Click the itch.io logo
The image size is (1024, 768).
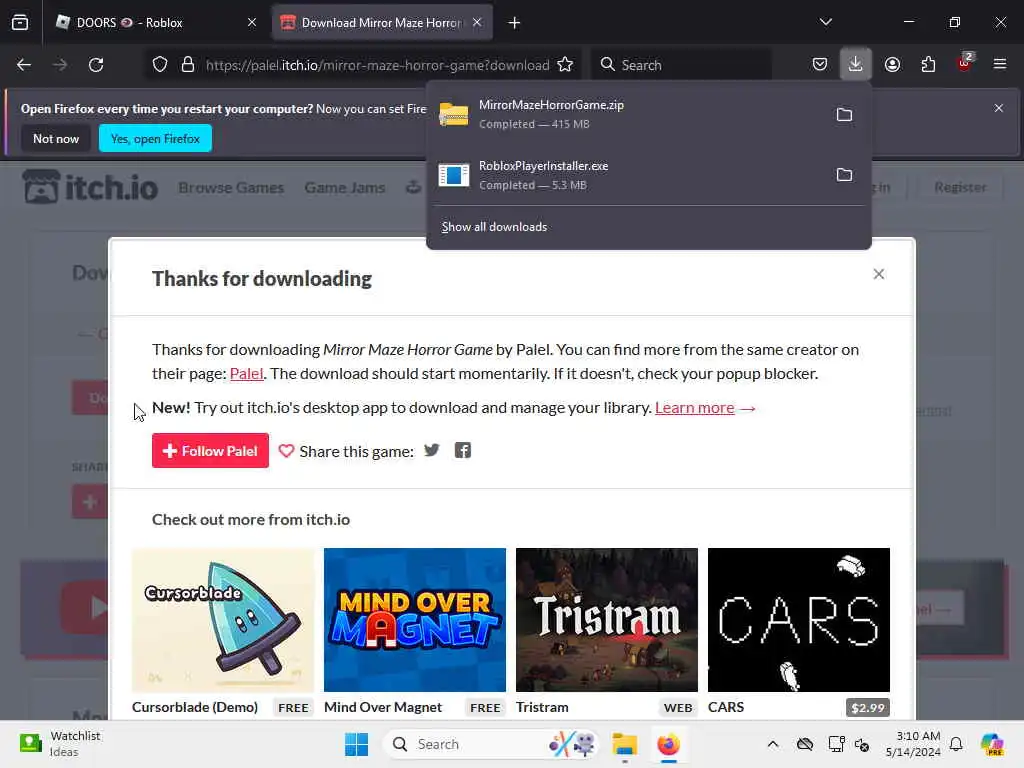coord(90,187)
